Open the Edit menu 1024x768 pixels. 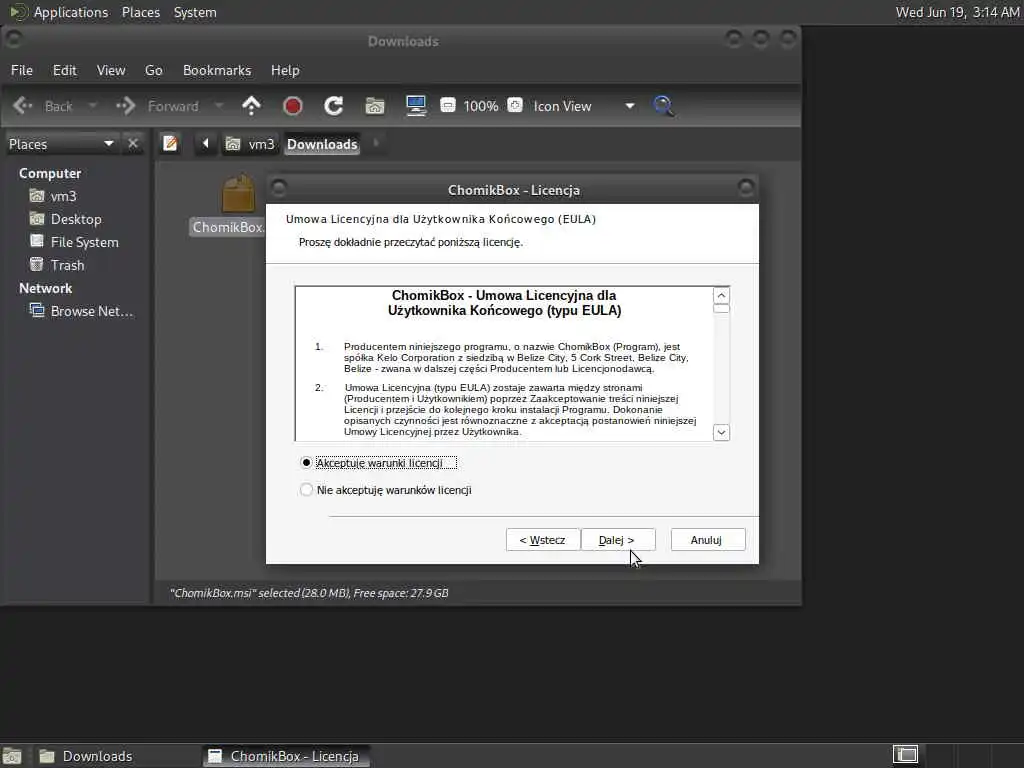pos(65,70)
